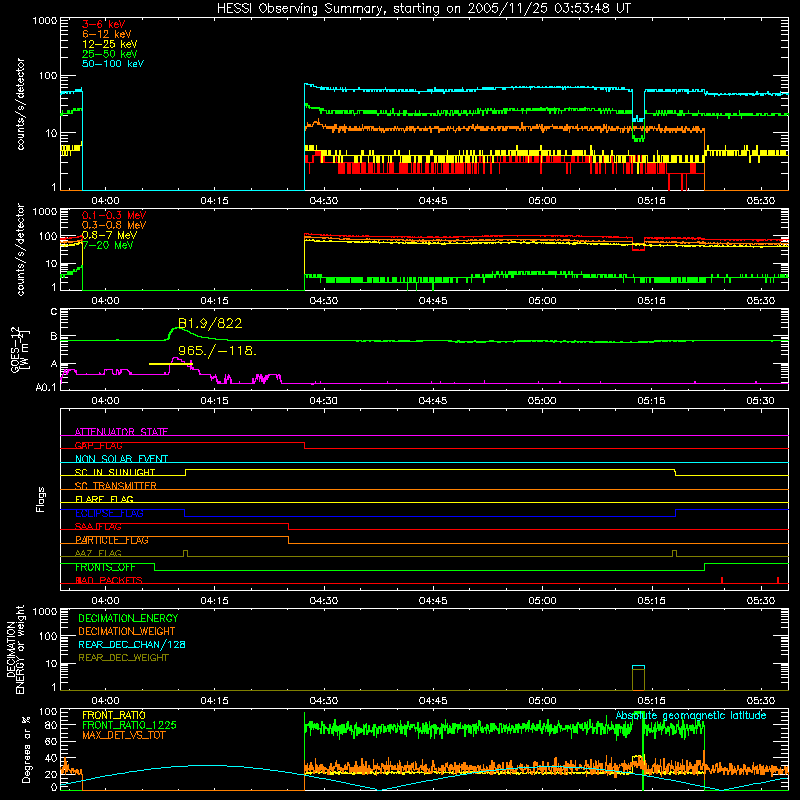Click the REAR_DEC_CHAN/128 legend label
Image resolution: width=800 pixels, height=800 pixels.
132,644
